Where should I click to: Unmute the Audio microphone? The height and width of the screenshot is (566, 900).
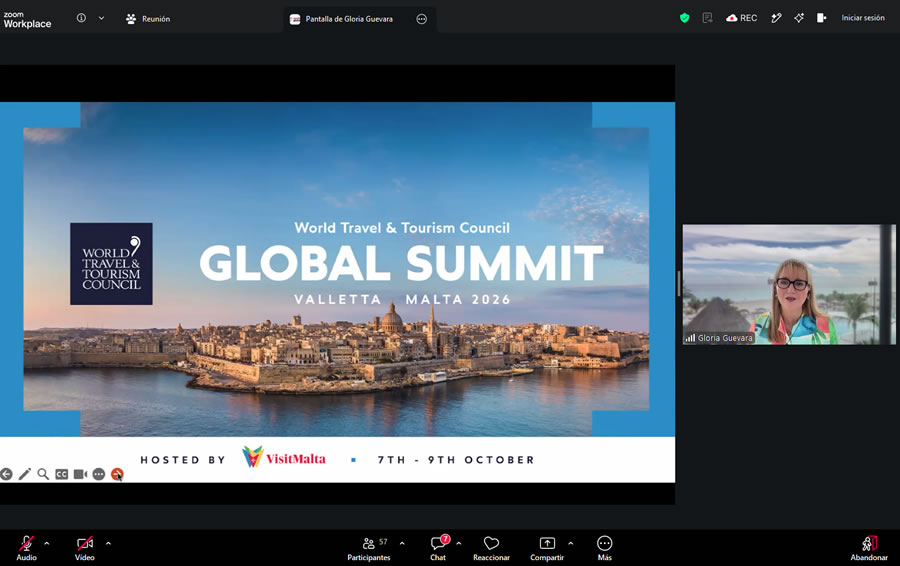click(26, 548)
